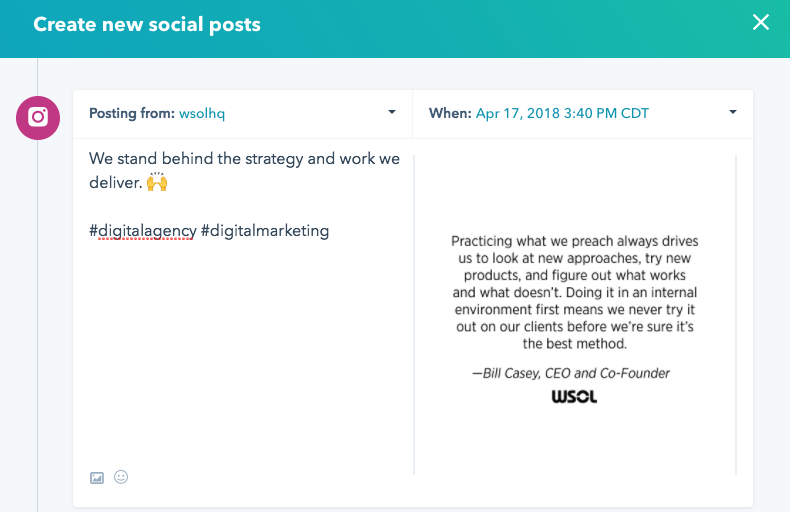
Task: Click the WSOL logo in the preview
Action: 574,397
